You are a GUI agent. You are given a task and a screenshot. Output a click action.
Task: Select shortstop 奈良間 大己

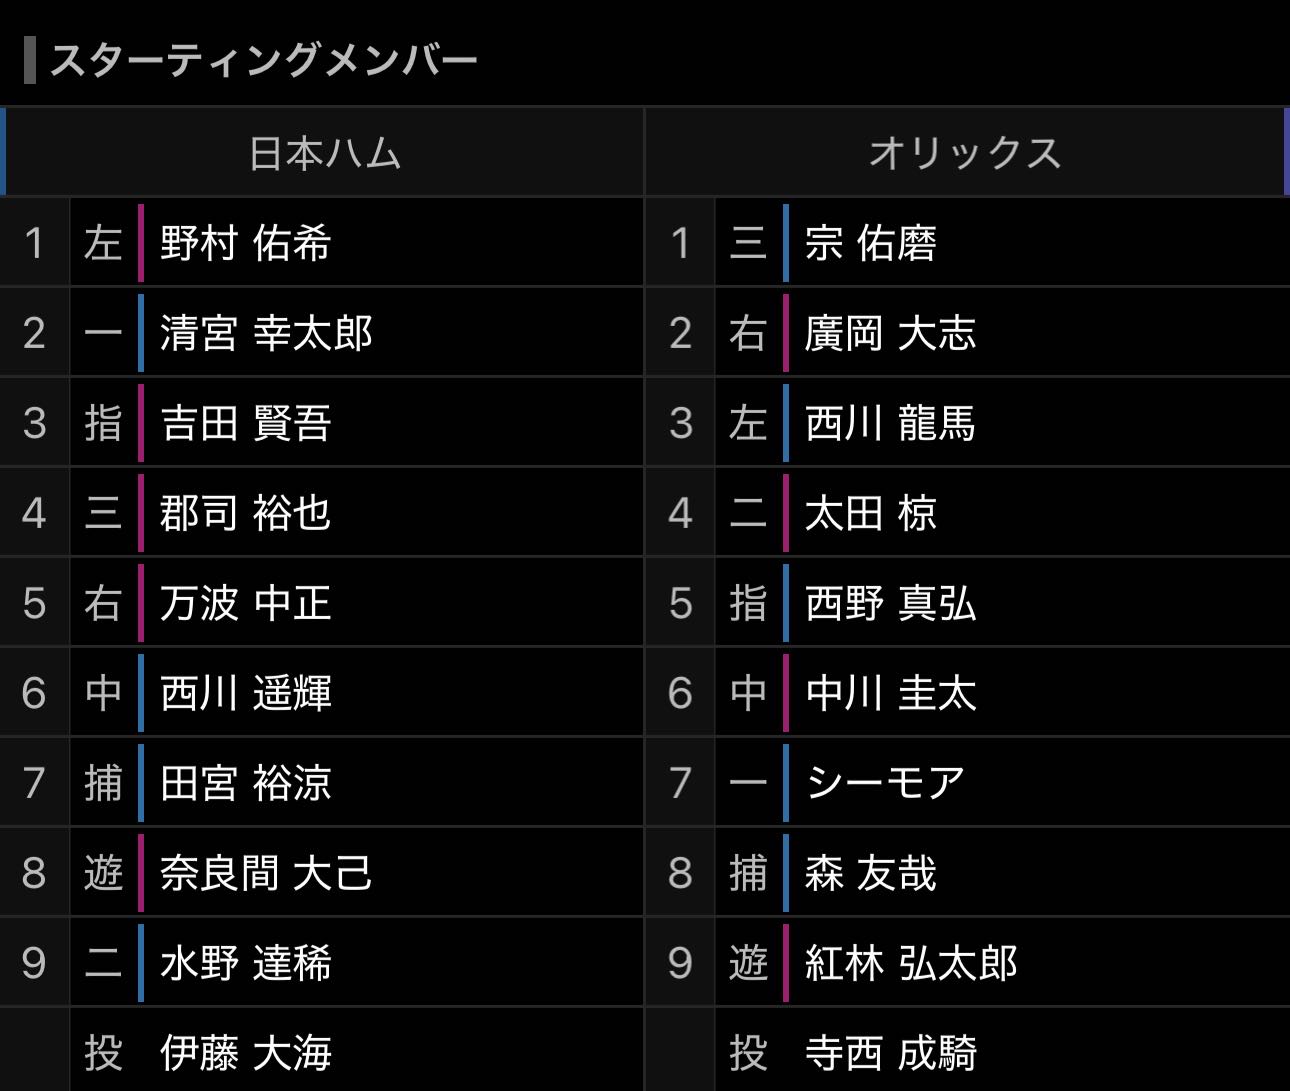266,873
